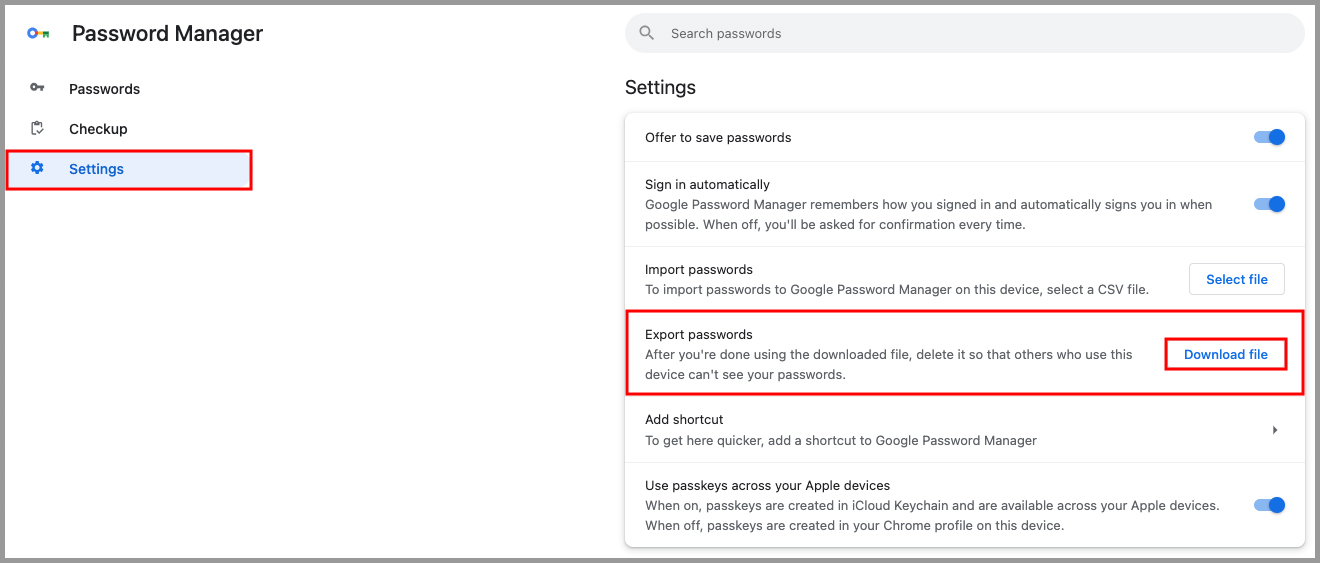The width and height of the screenshot is (1320, 563).
Task: Click Download file to export passwords
Action: point(1225,354)
